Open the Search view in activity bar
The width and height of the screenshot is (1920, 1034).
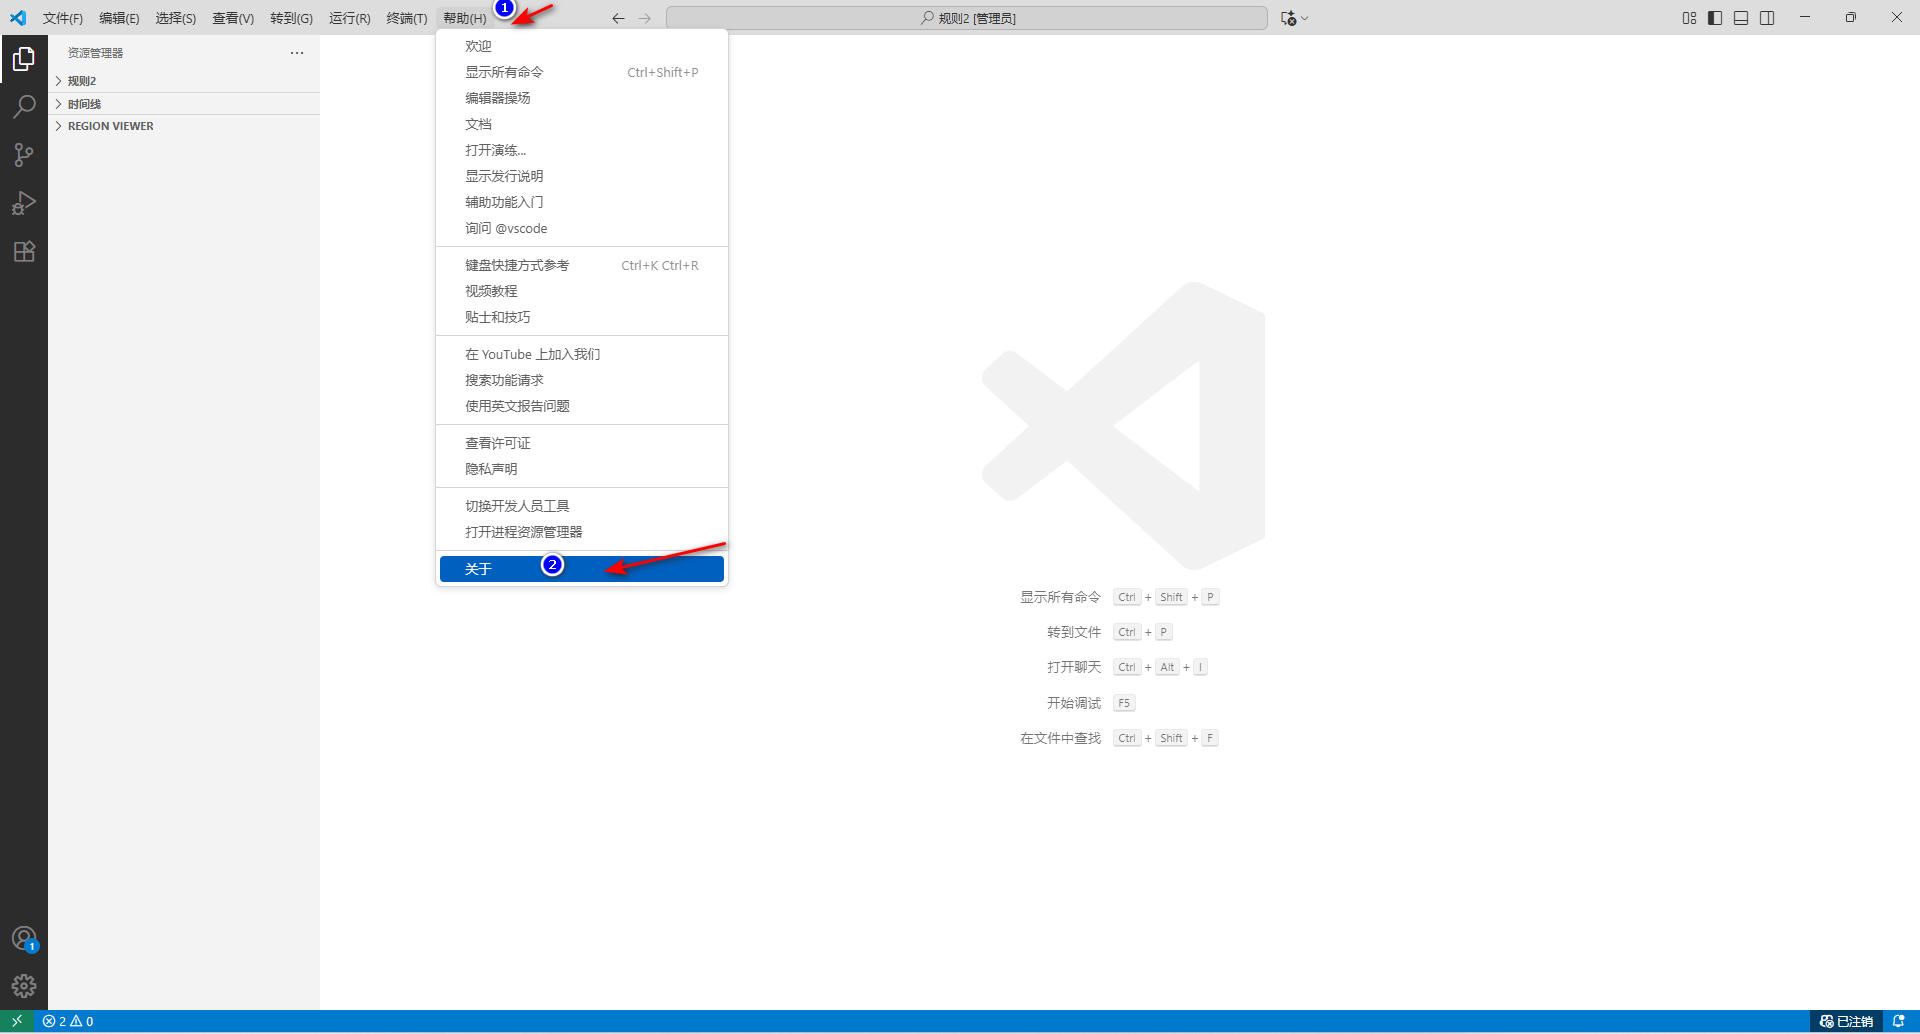pyautogui.click(x=24, y=106)
